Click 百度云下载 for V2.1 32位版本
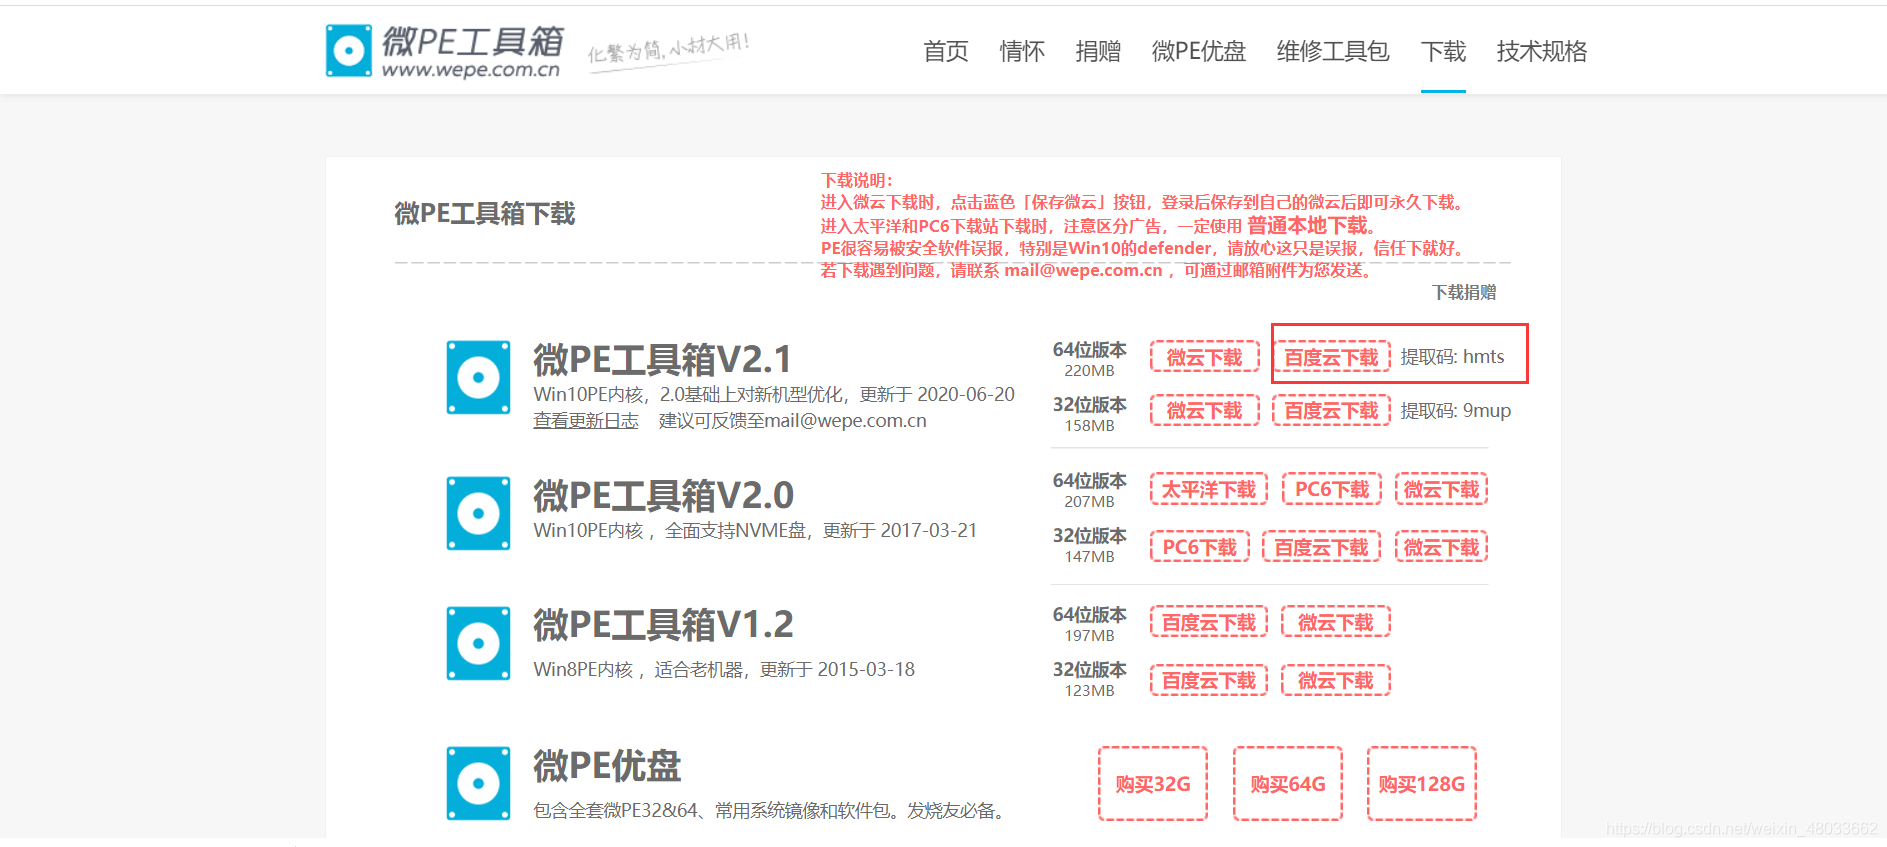Image resolution: width=1887 pixels, height=847 pixels. click(x=1331, y=410)
